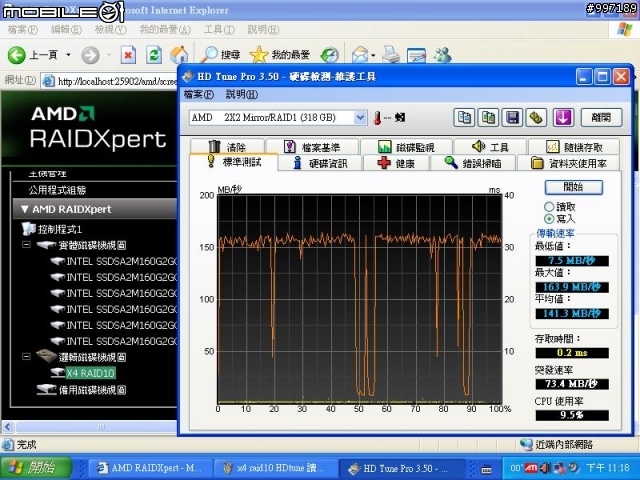640x480 pixels.
Task: Click RAIDXpert horizontal scrollbar left arrow
Action: coord(7,427)
